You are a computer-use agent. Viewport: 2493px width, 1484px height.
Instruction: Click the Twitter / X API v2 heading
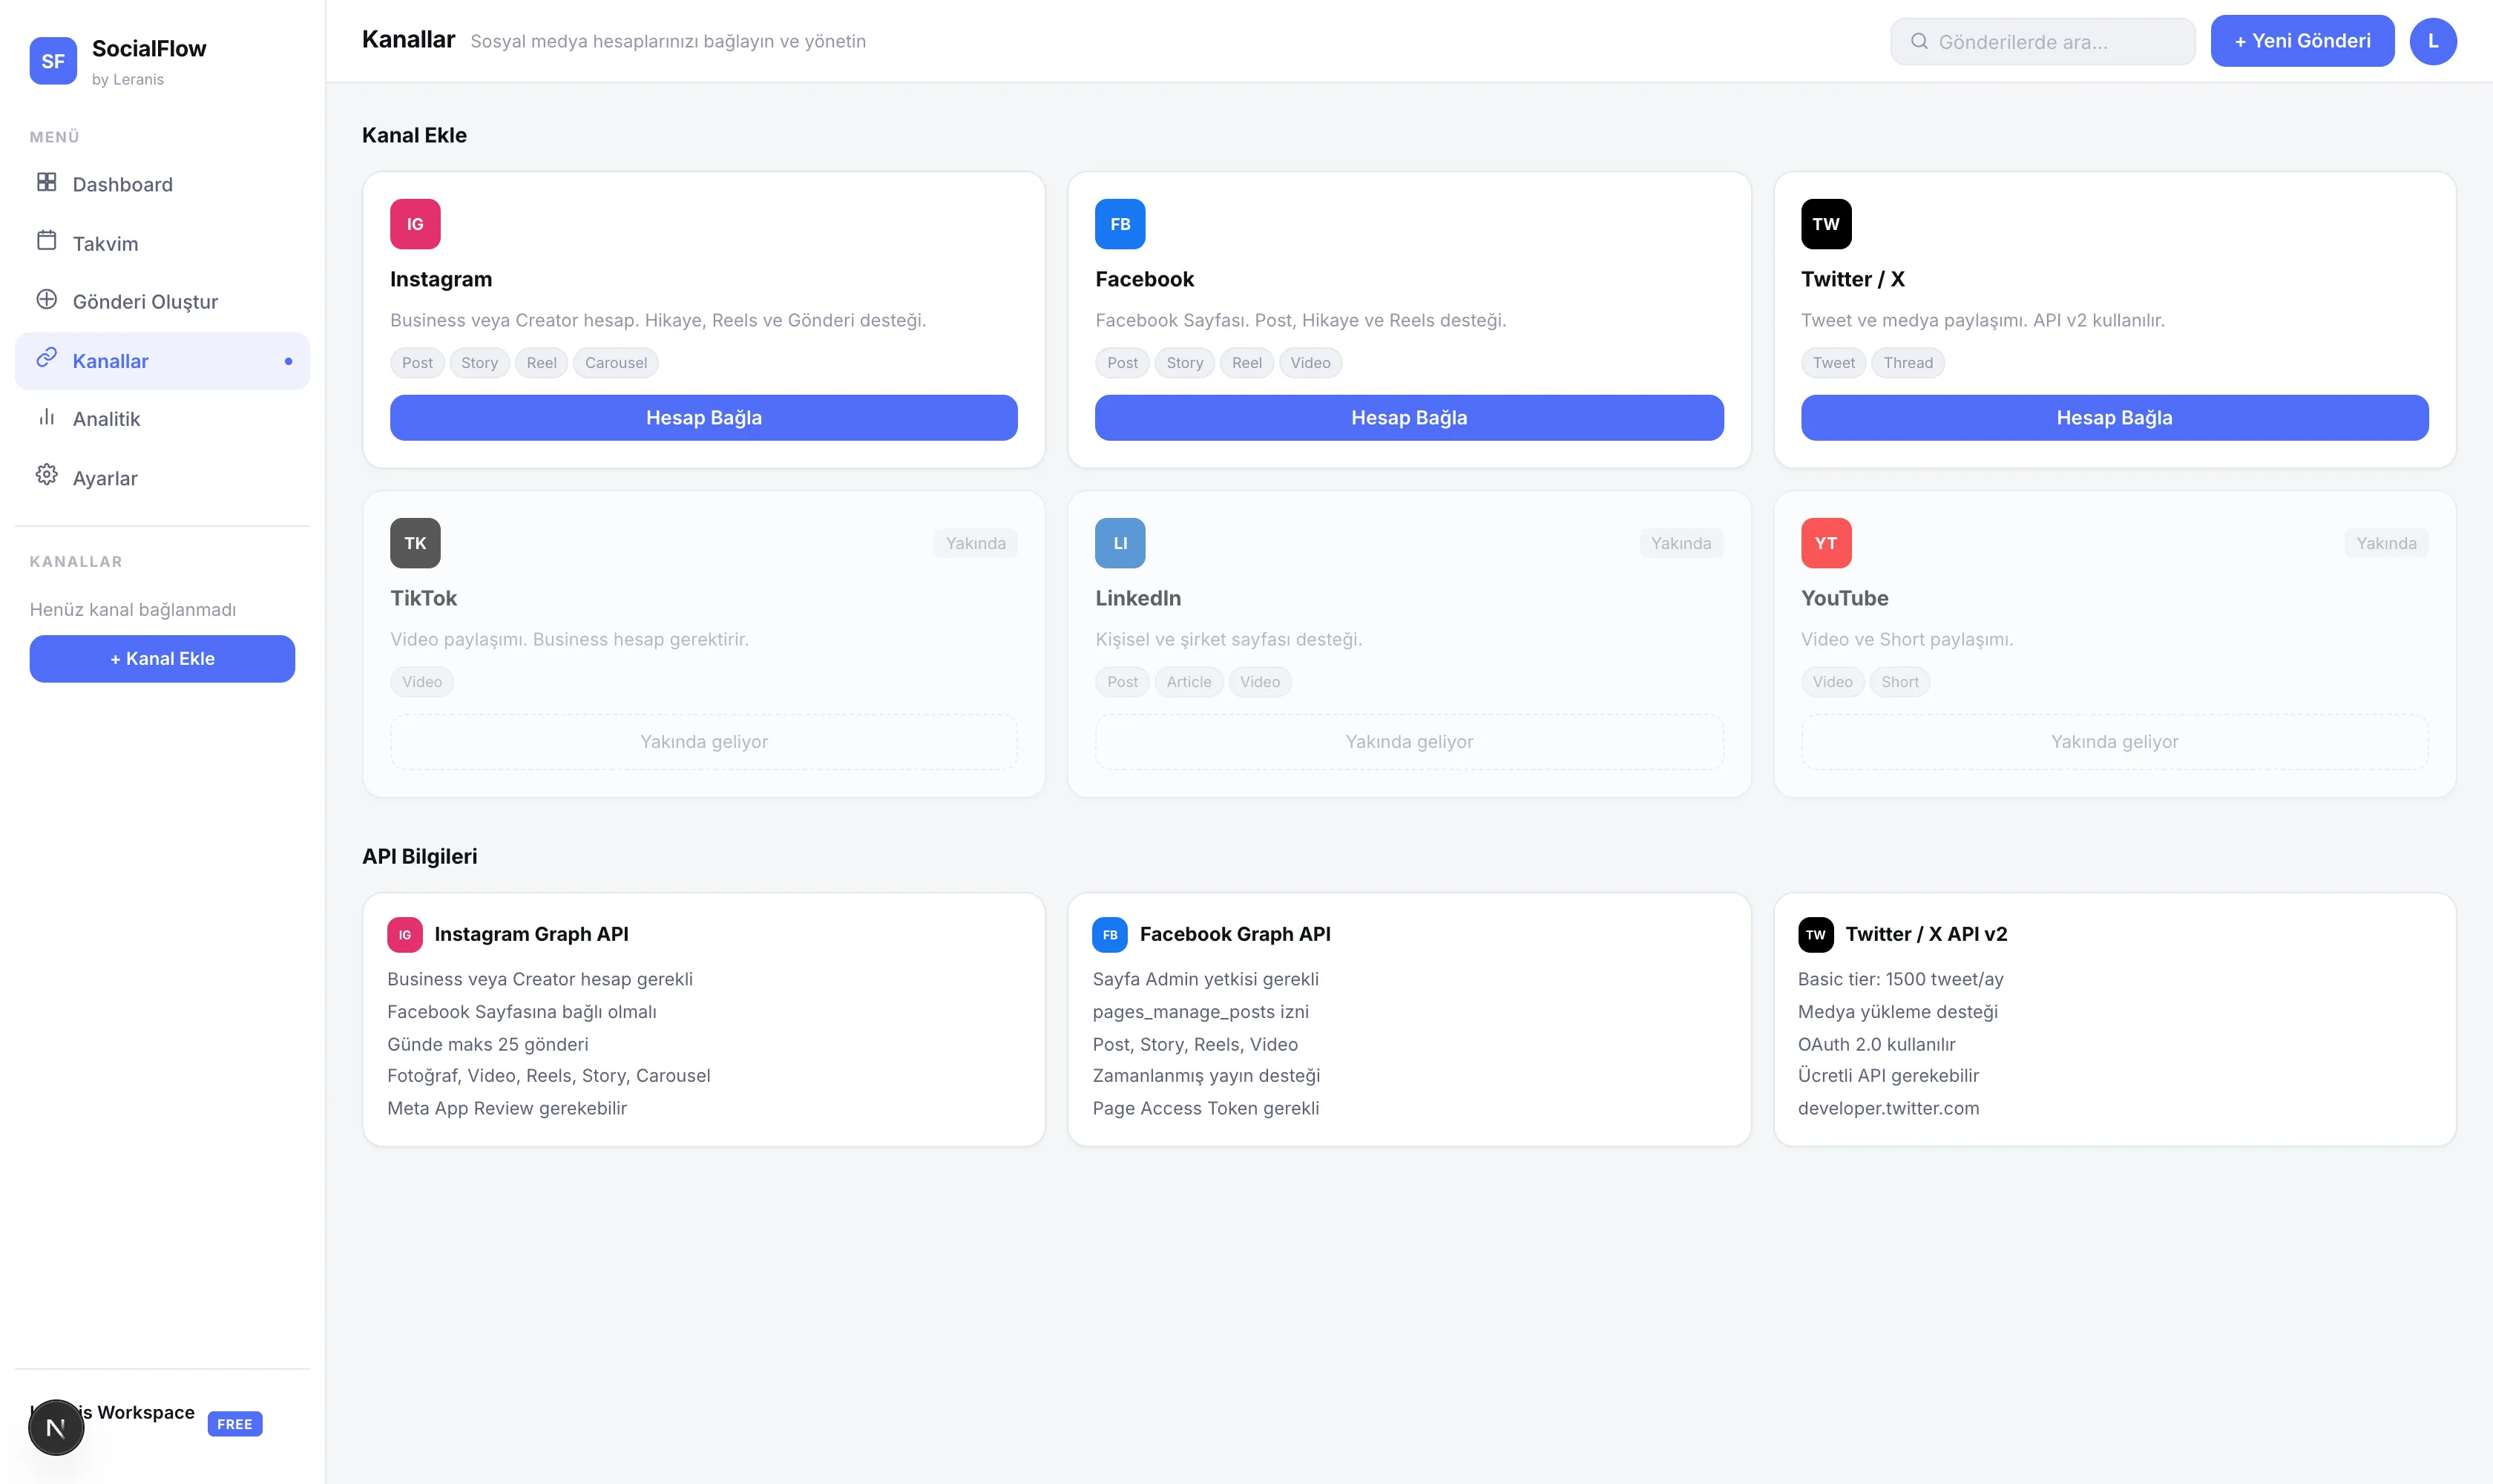pyautogui.click(x=1927, y=934)
